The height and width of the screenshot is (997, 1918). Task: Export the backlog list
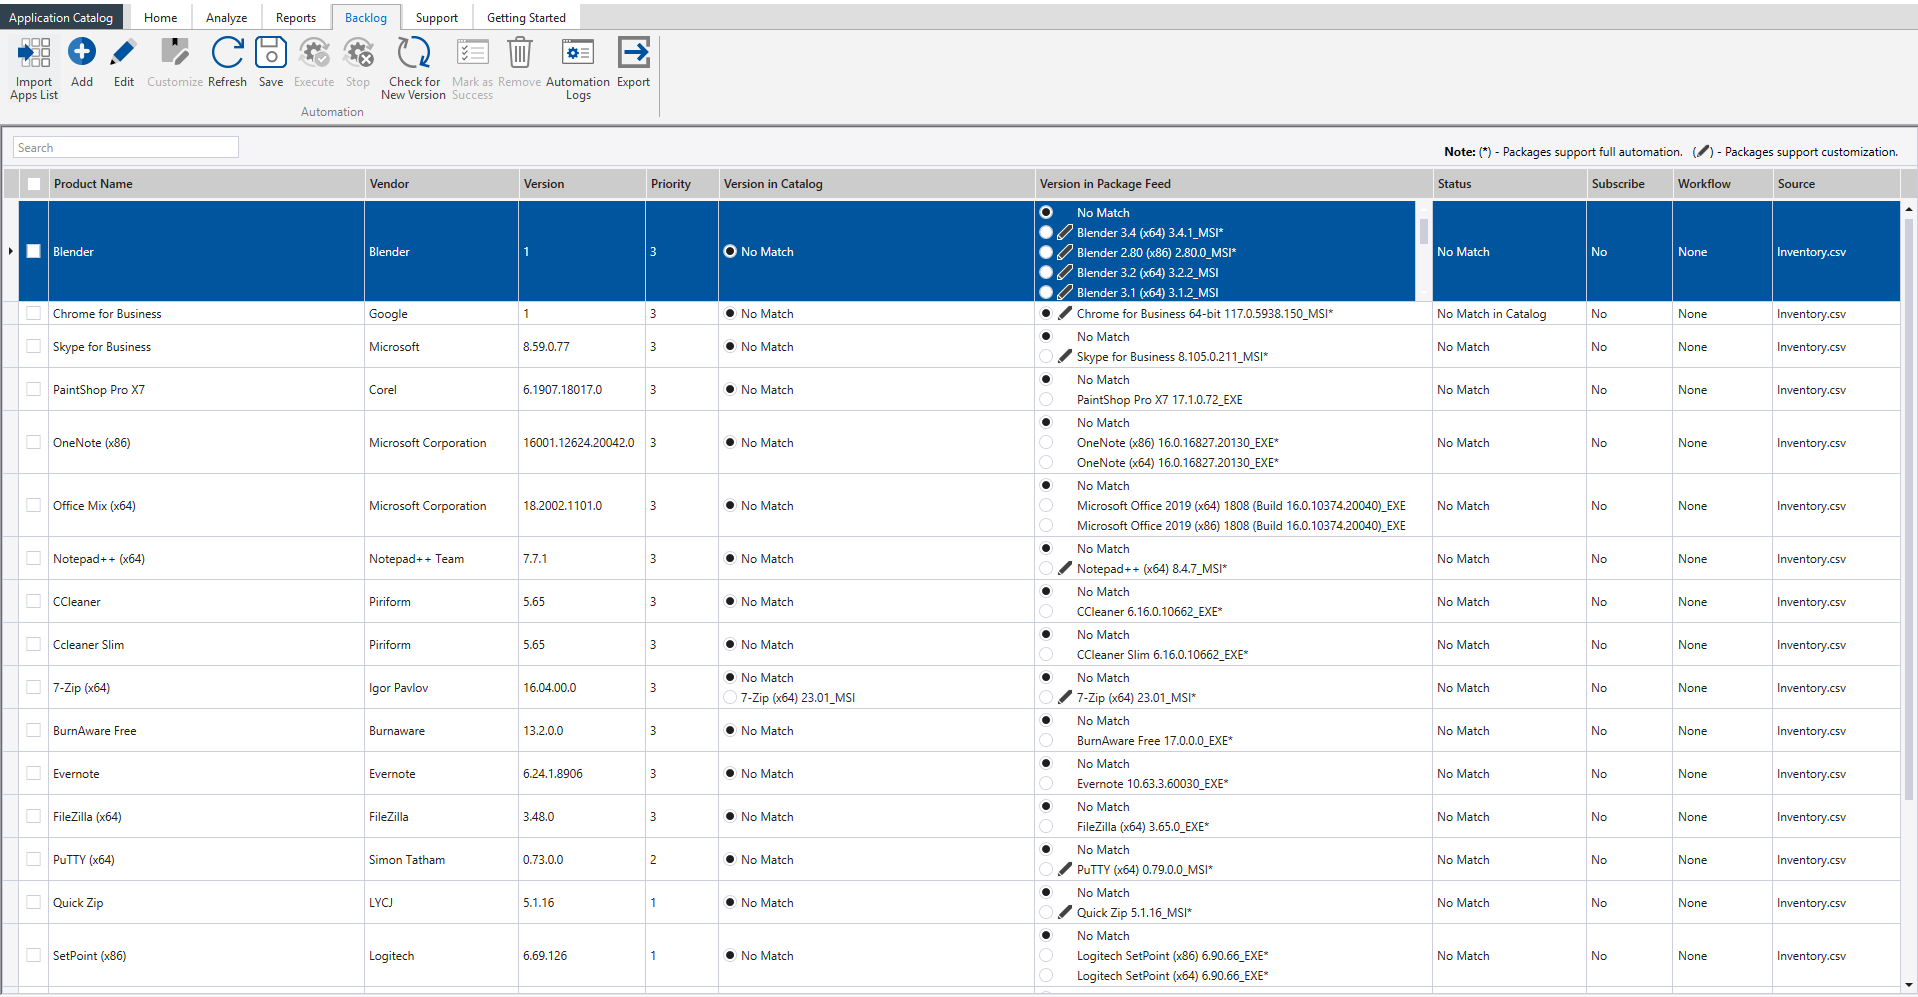(x=633, y=52)
